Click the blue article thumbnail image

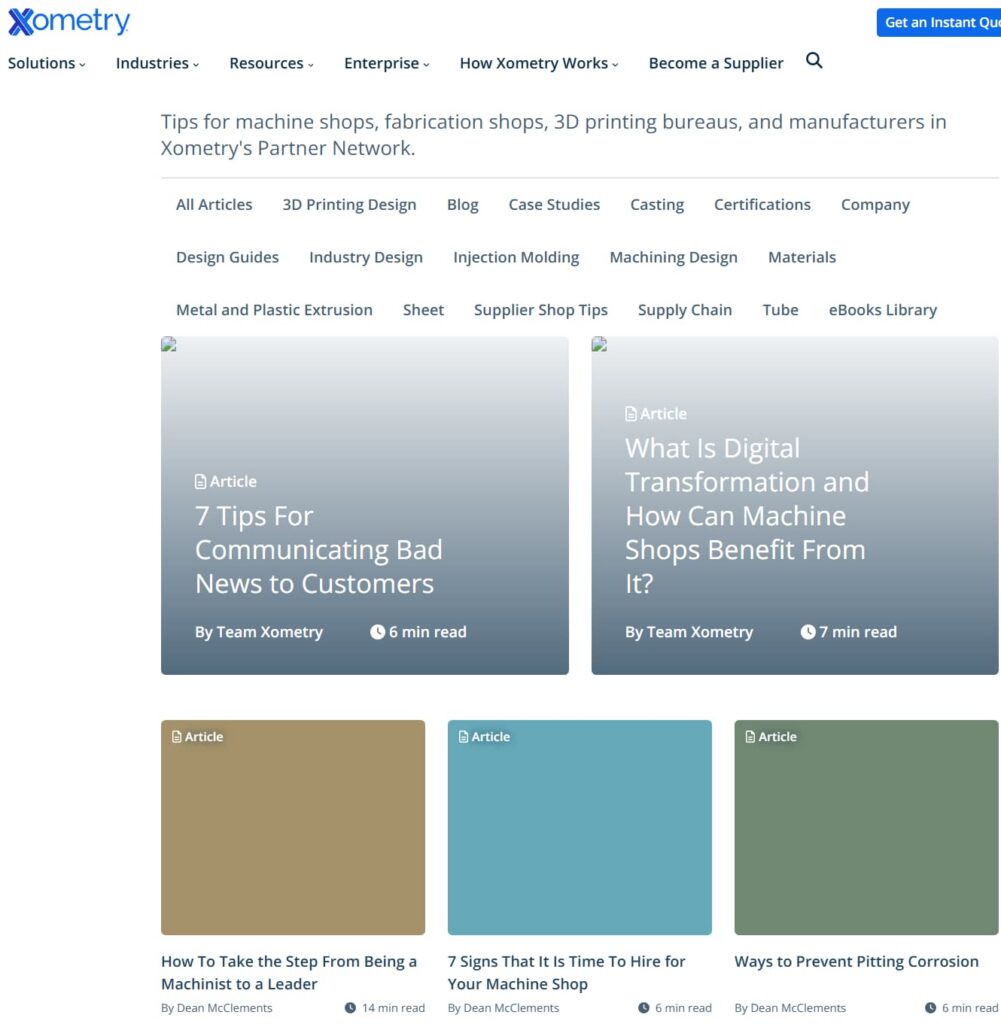pos(580,827)
